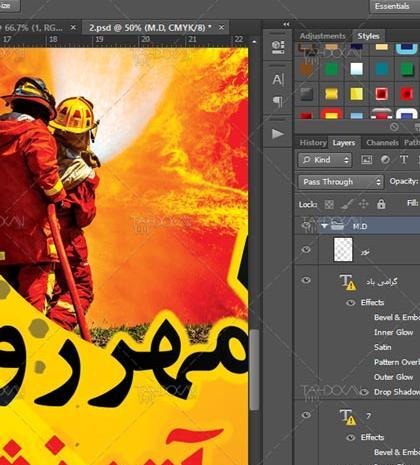Click the type icon of layer 7
The image size is (420, 465).
(x=347, y=417)
